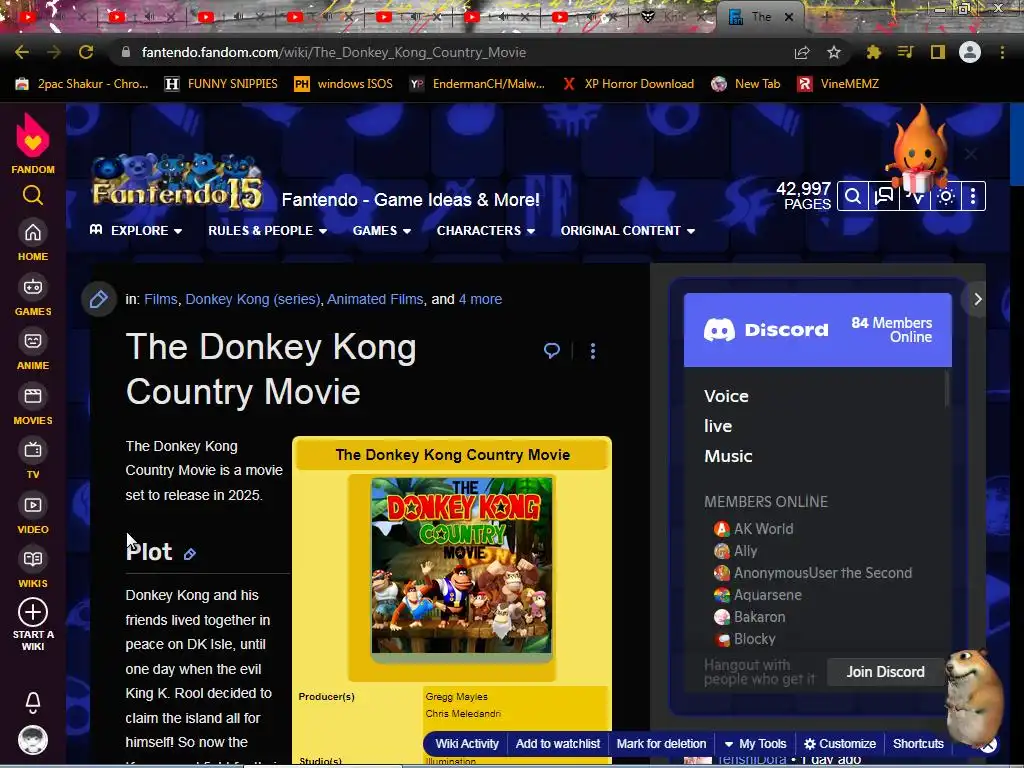Screen dimensions: 1024x768
Task: Reload the page in the browser
Action: [86, 52]
